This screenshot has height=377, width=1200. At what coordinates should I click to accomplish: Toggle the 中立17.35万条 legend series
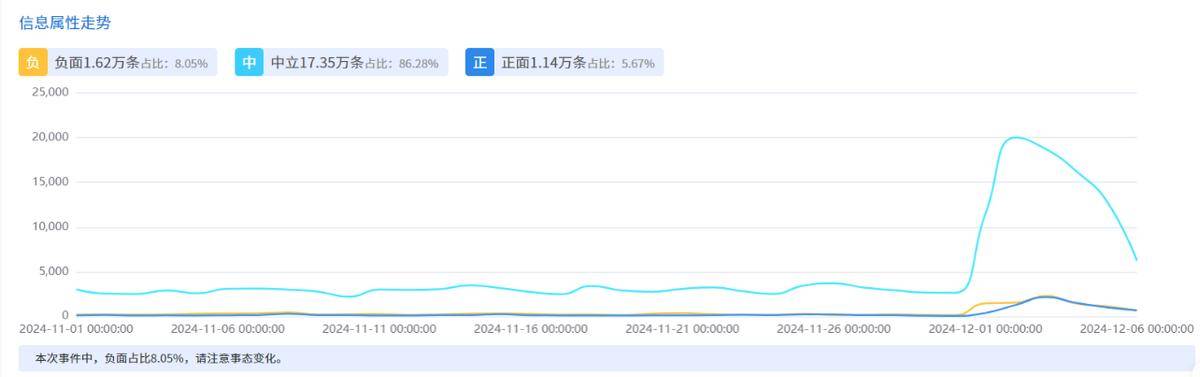coord(341,63)
